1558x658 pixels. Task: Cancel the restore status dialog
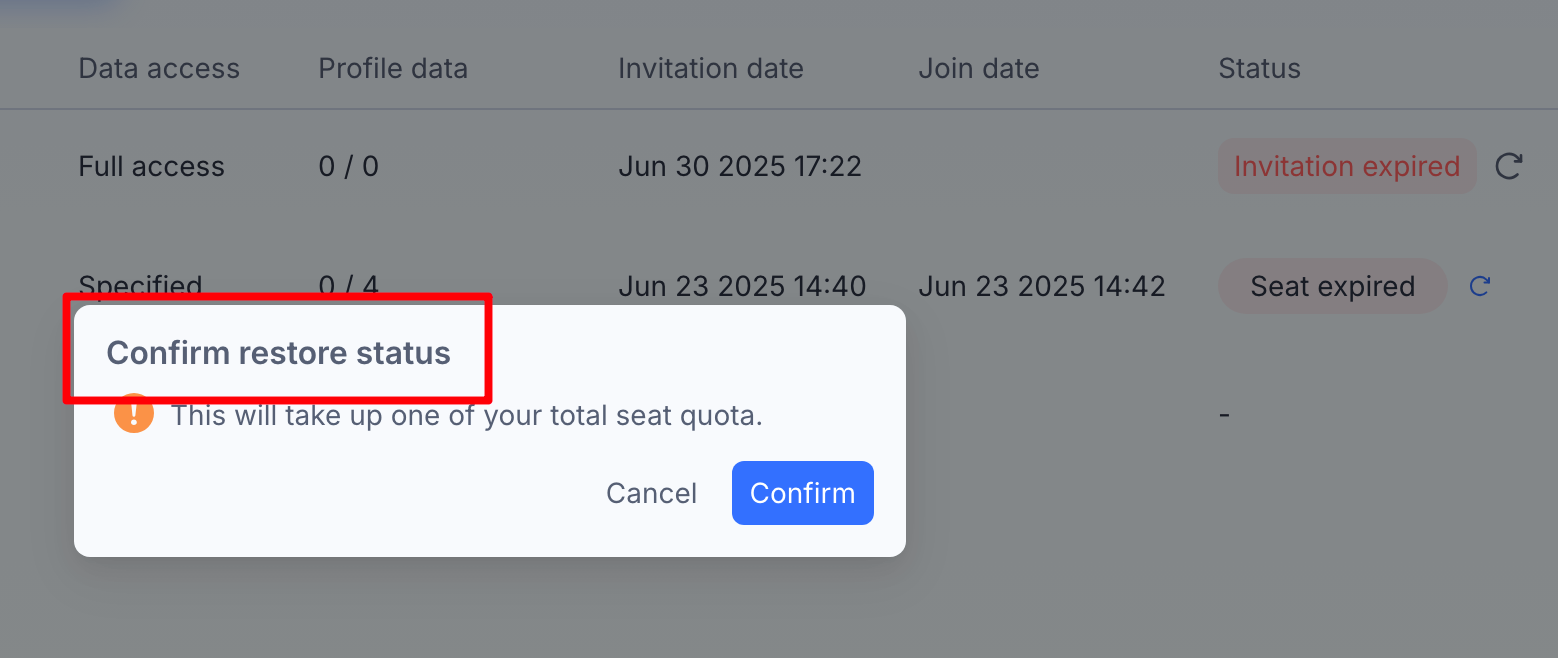(652, 493)
